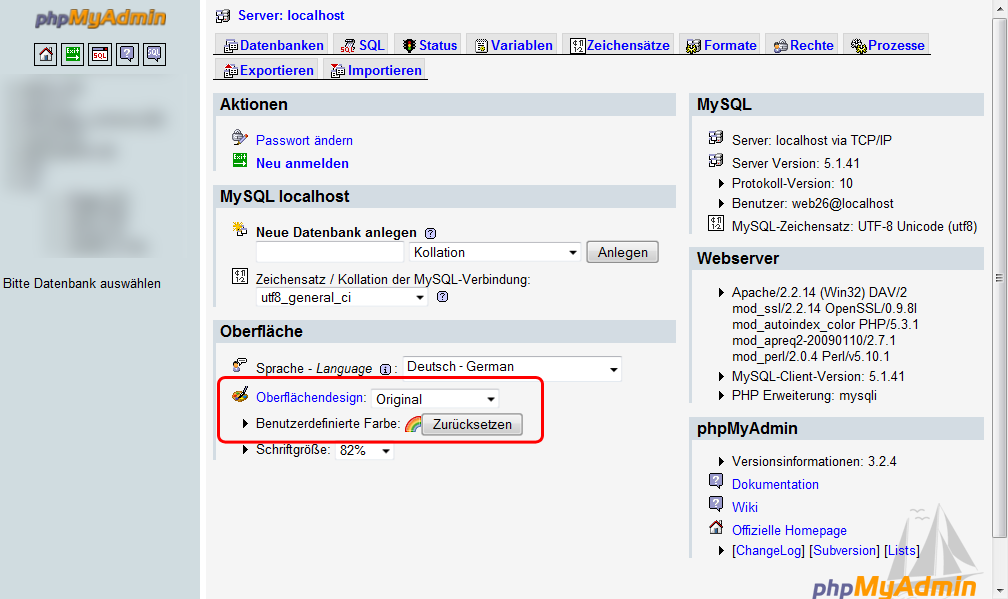Click the Bitte Datenbank auswählen text
The height and width of the screenshot is (599, 1008).
pos(82,283)
